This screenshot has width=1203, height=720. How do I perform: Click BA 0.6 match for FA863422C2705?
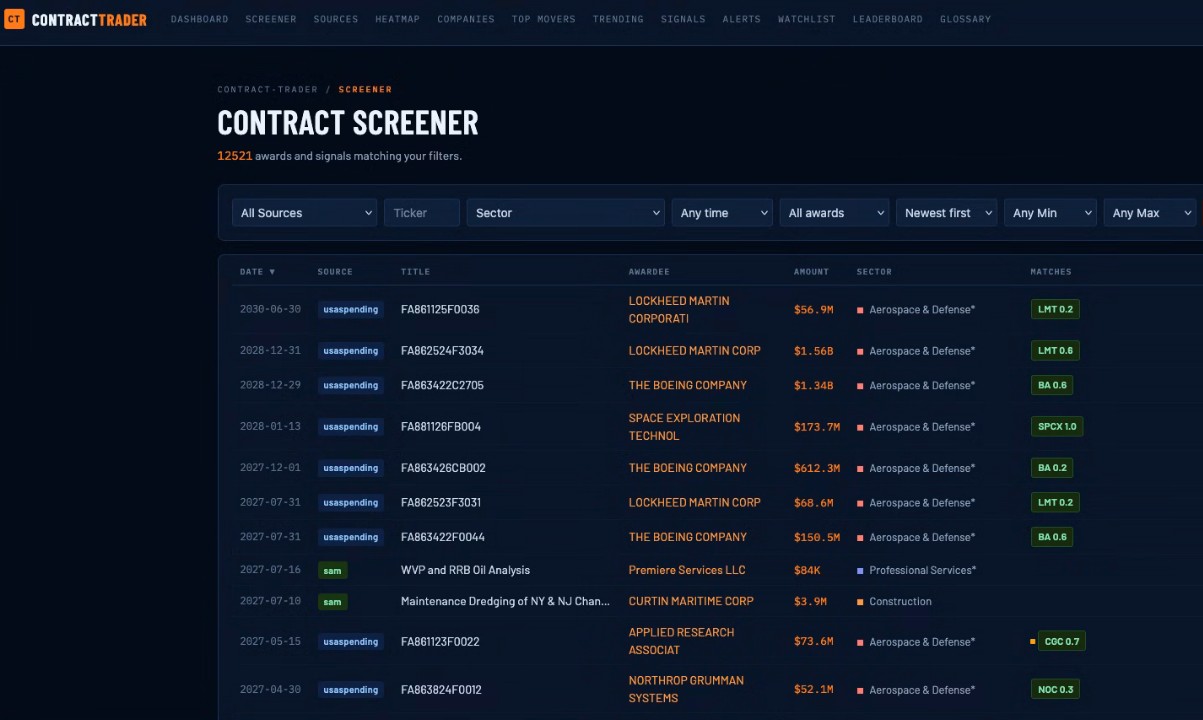1052,385
